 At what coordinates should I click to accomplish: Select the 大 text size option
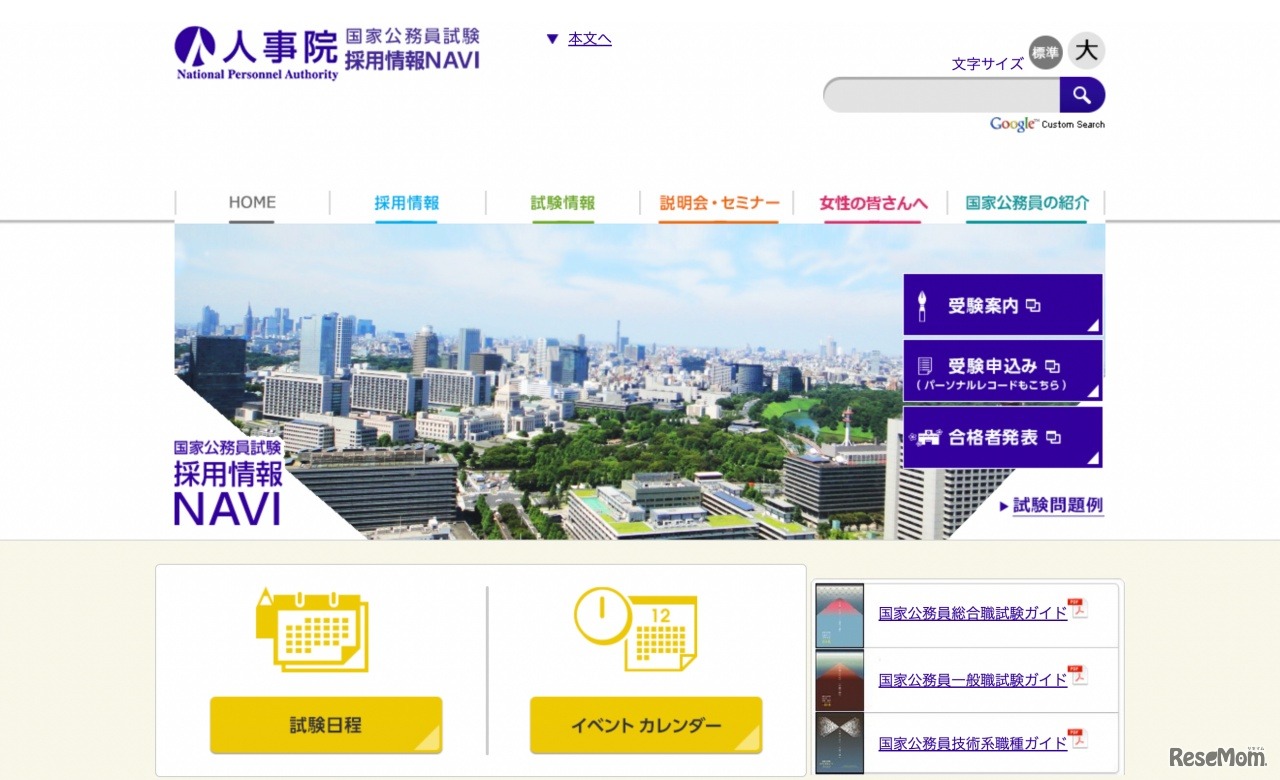pyautogui.click(x=1086, y=50)
